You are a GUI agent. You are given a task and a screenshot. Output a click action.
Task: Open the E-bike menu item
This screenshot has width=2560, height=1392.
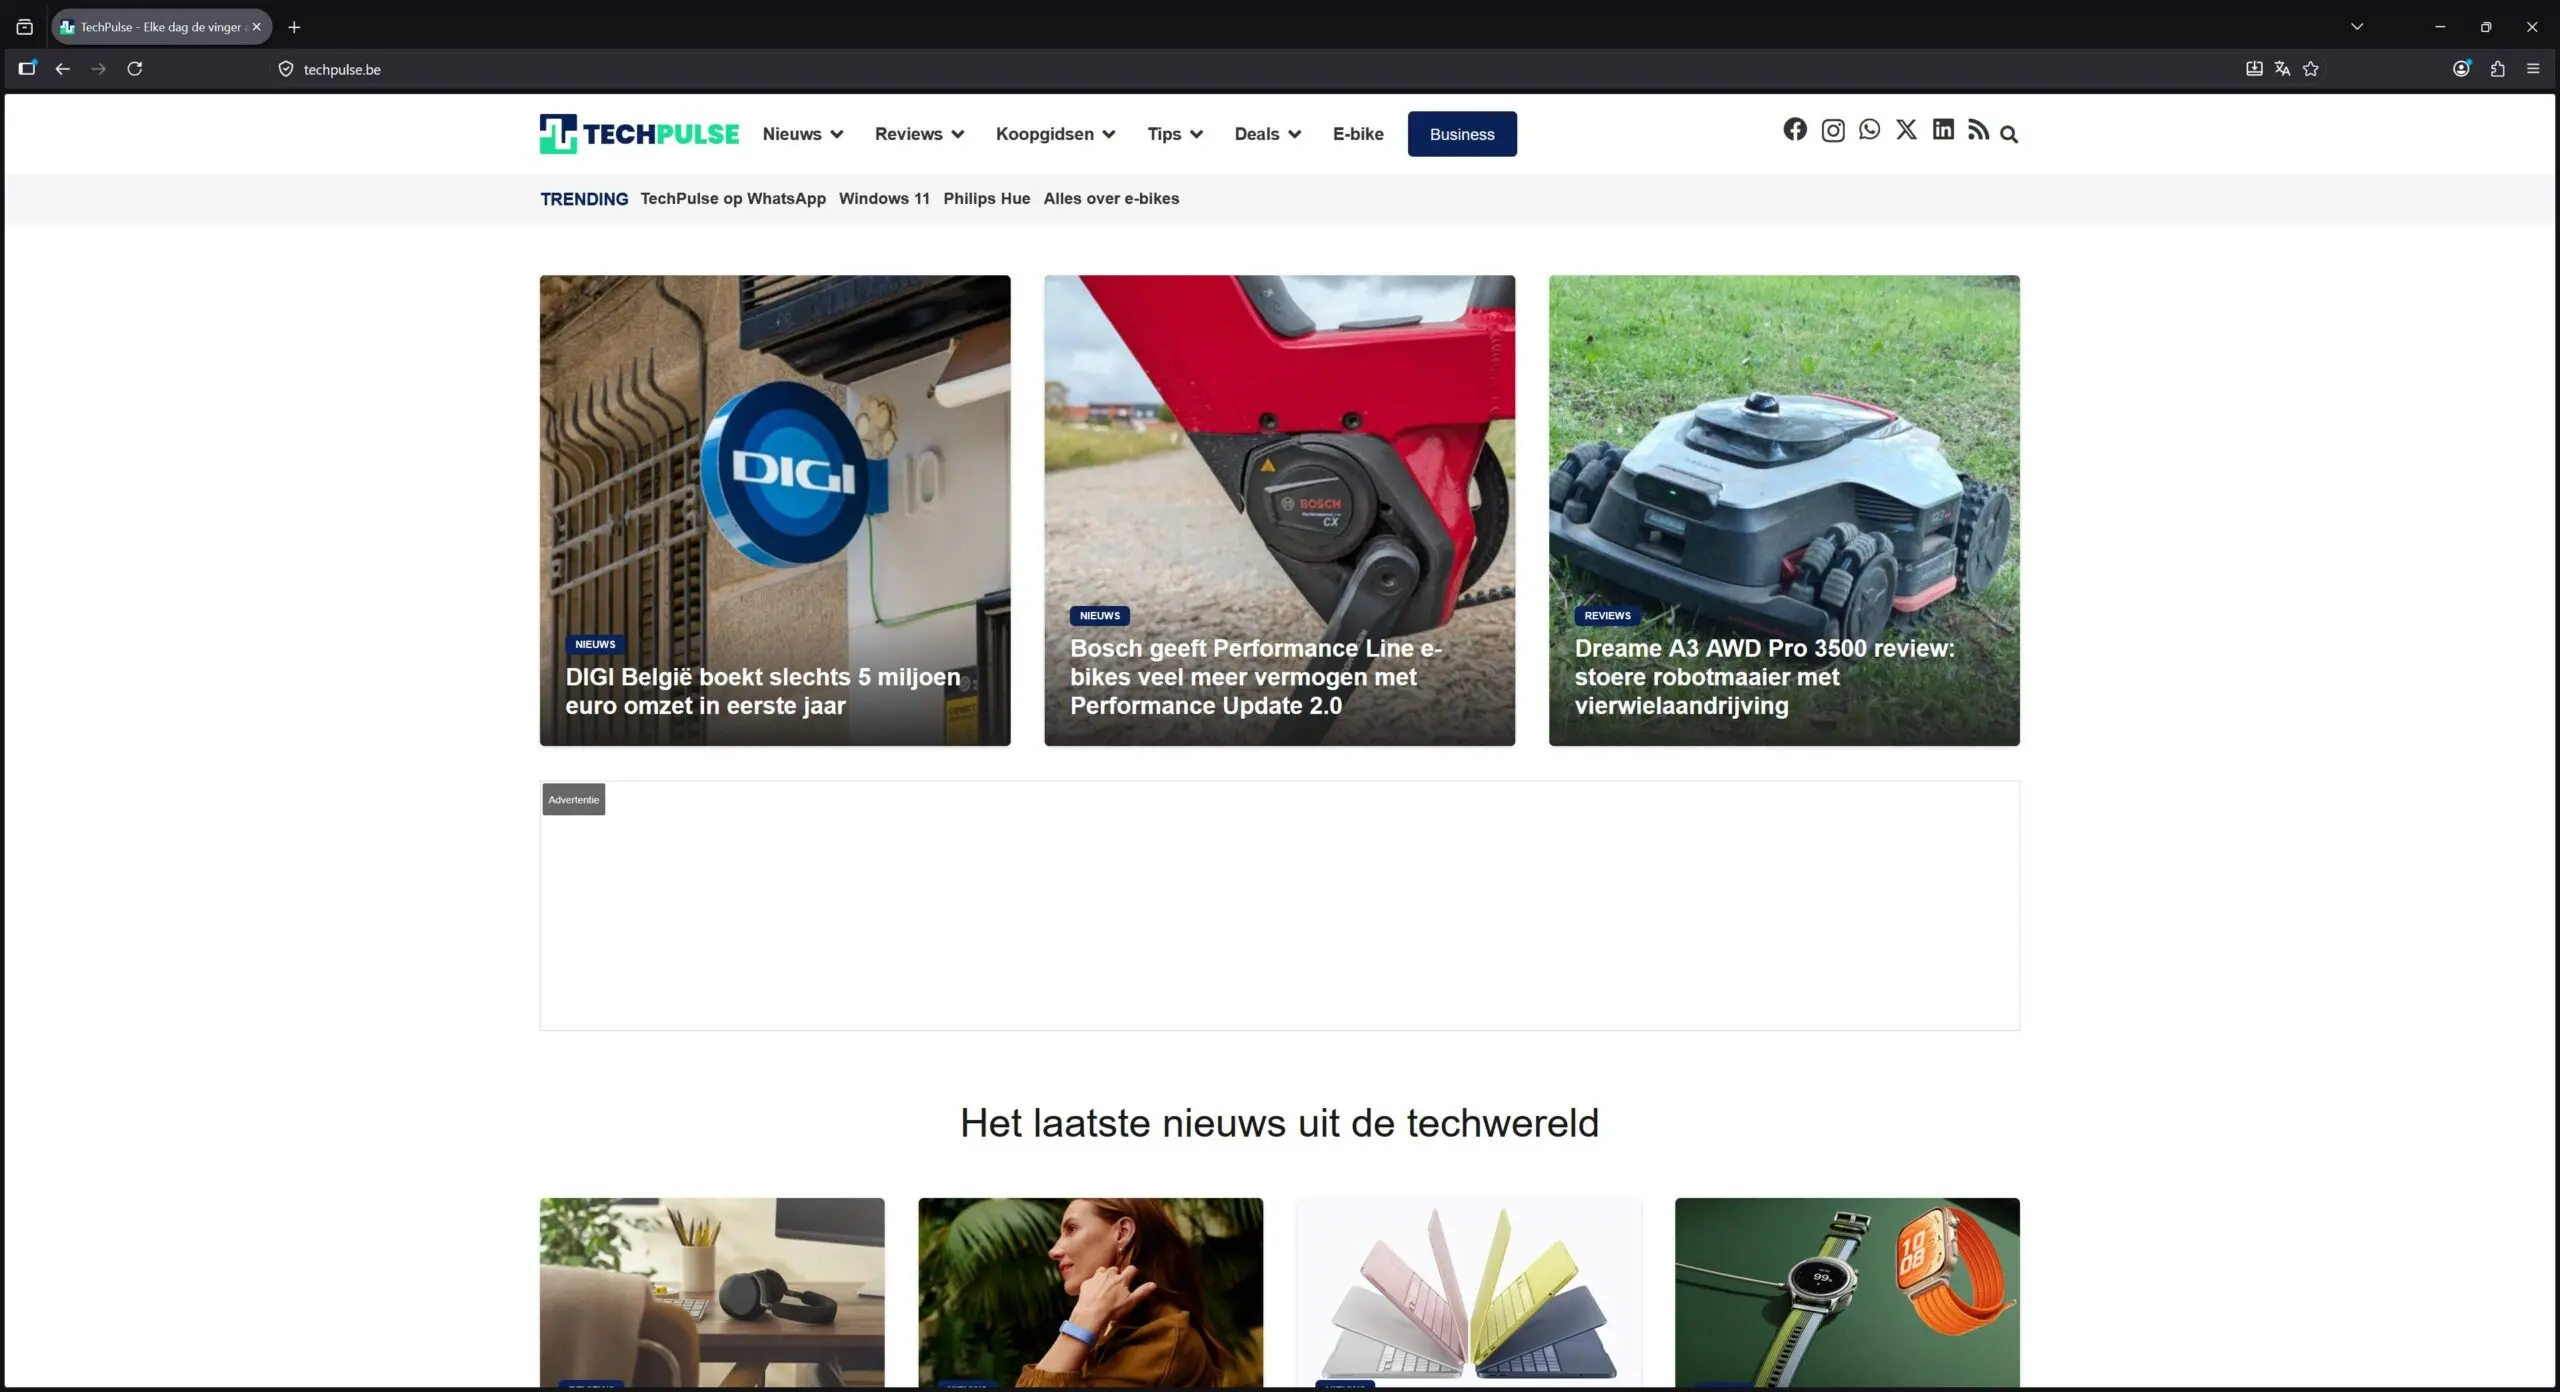(1358, 134)
